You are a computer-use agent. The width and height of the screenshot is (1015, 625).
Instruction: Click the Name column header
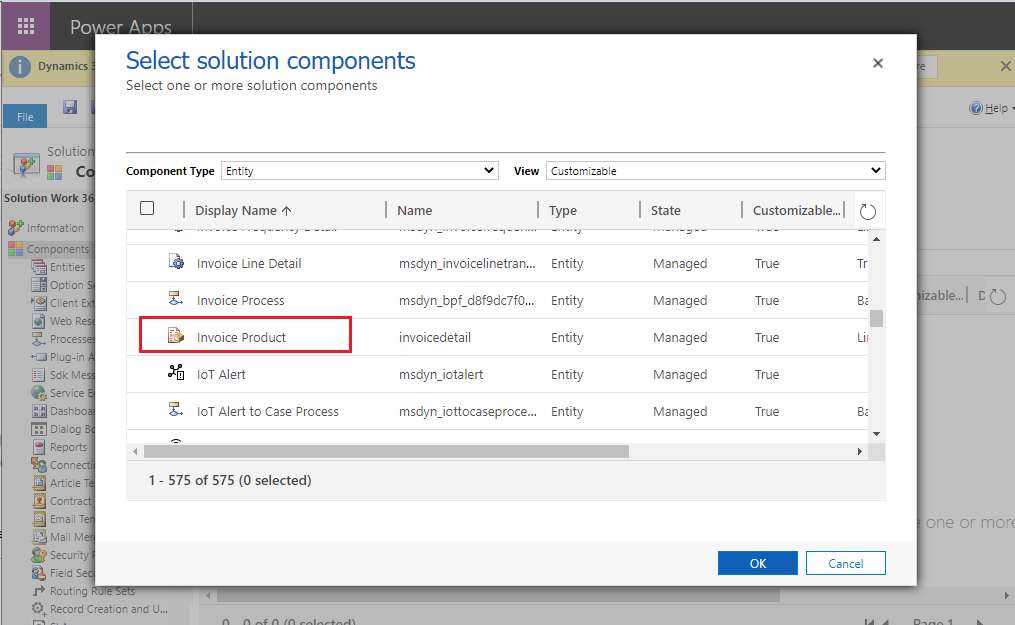(414, 210)
